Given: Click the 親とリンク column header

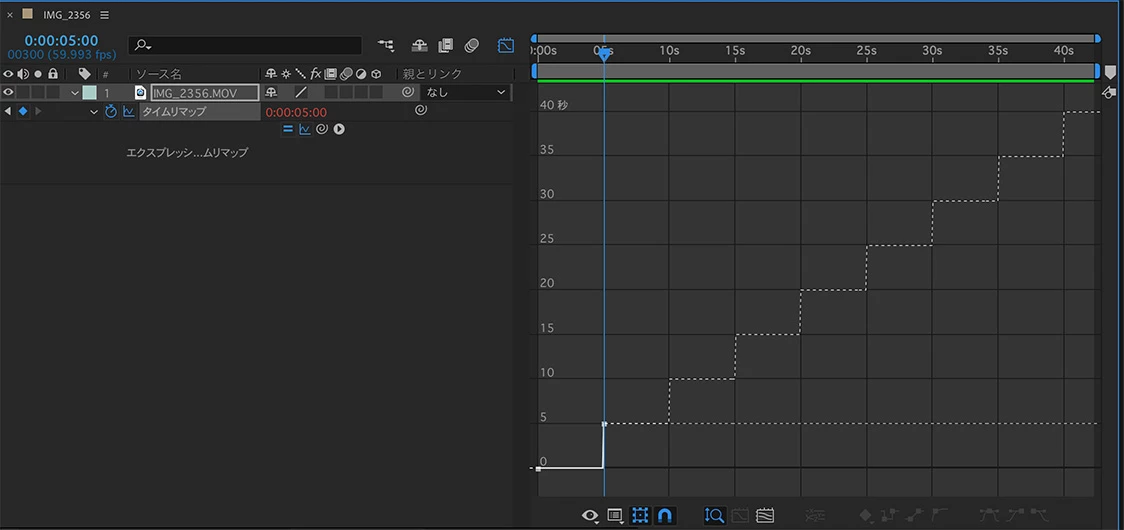Looking at the screenshot, I should (x=432, y=74).
